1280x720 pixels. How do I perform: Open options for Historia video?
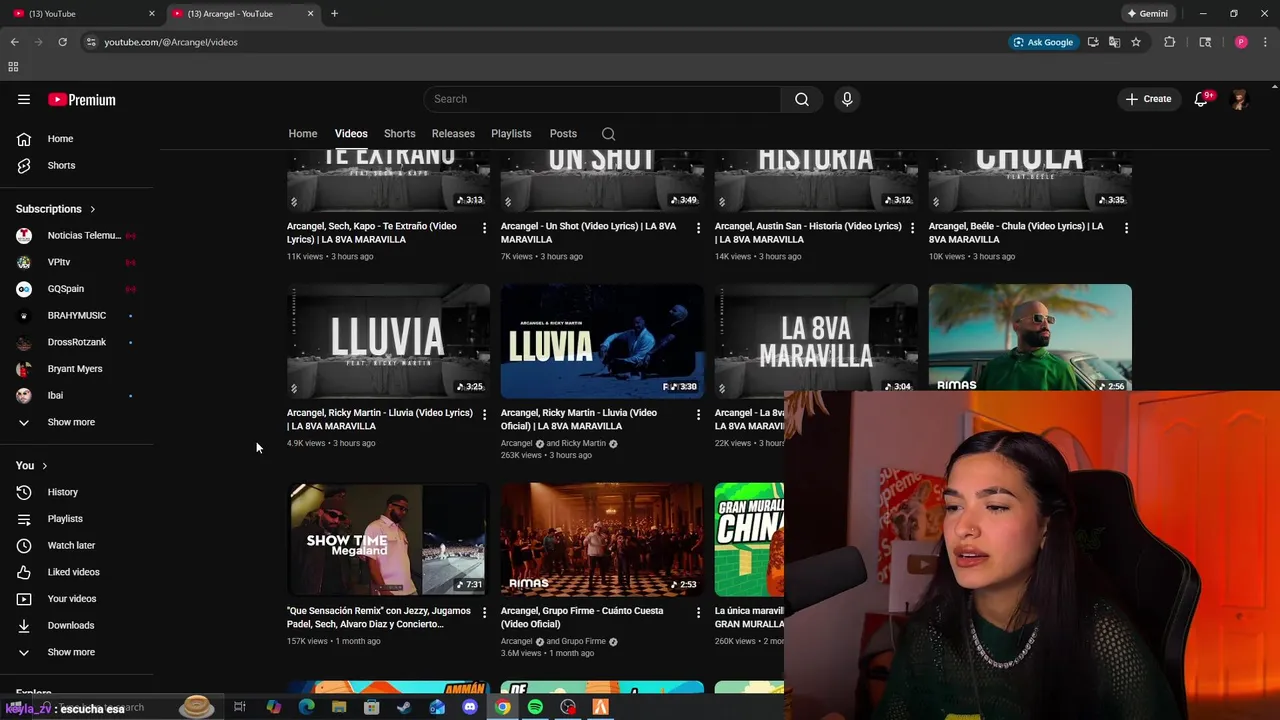912,228
